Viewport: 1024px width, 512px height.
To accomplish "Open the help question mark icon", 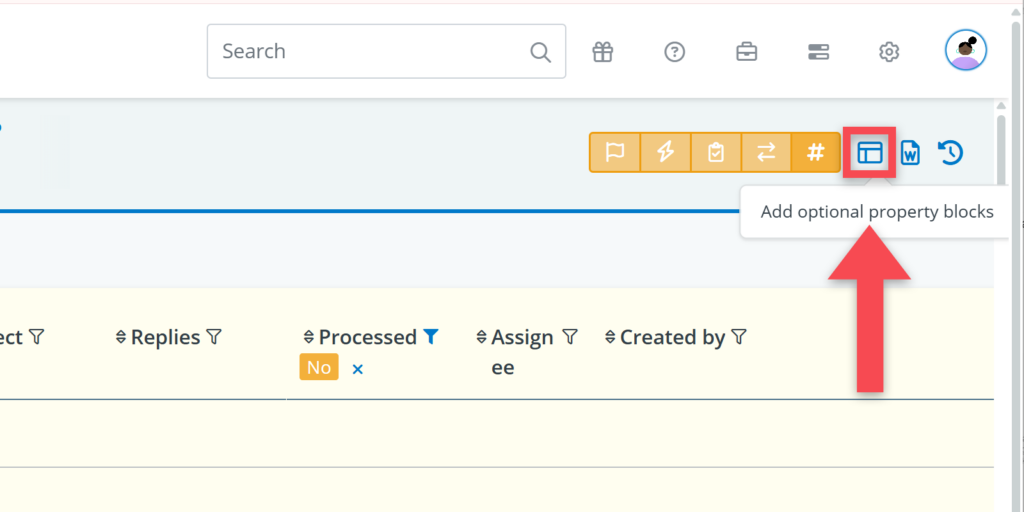I will click(x=675, y=52).
